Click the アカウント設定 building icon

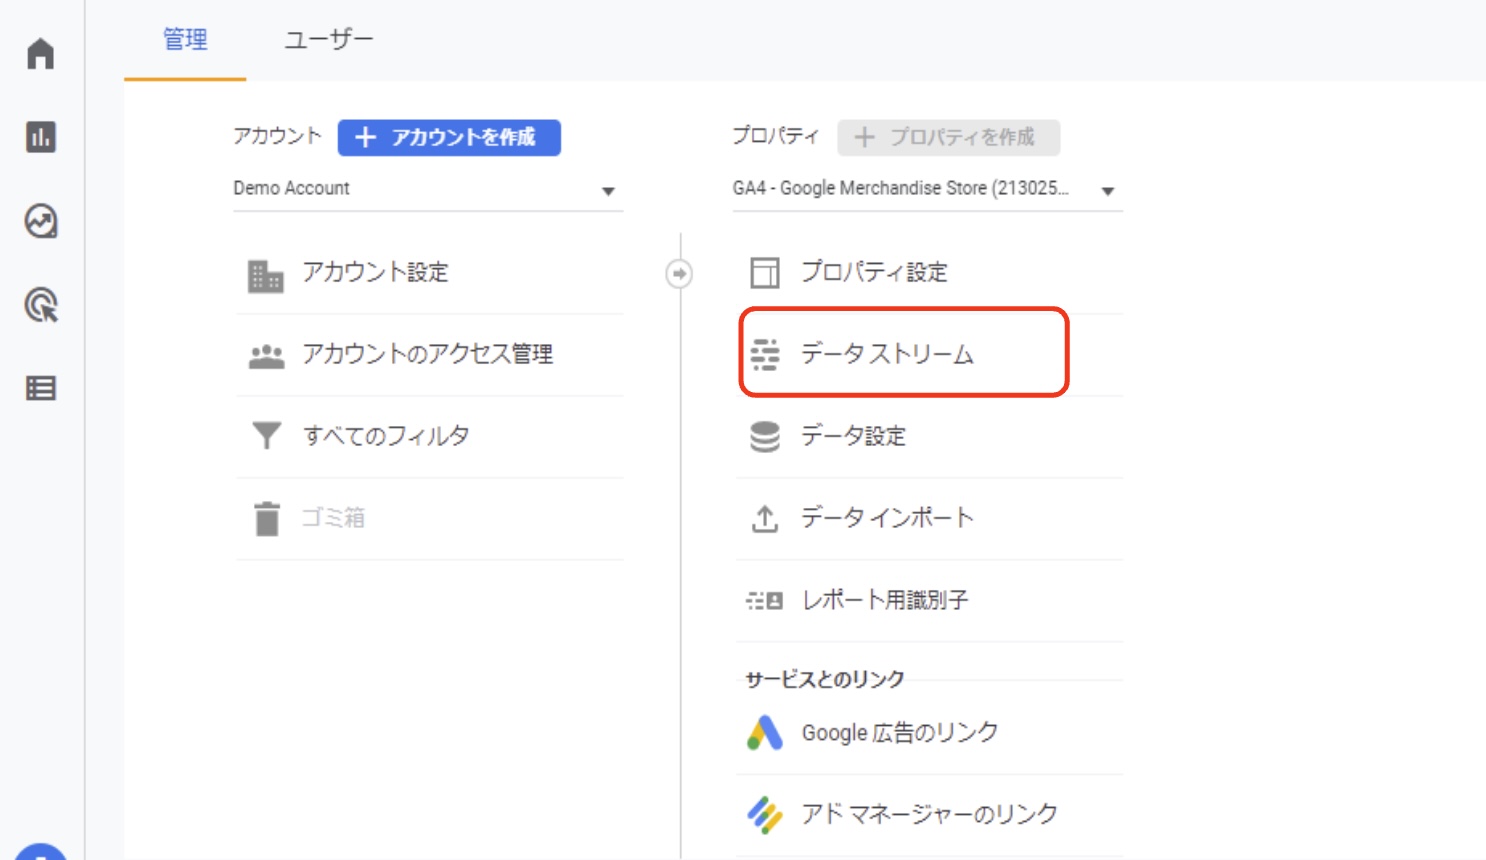point(266,275)
